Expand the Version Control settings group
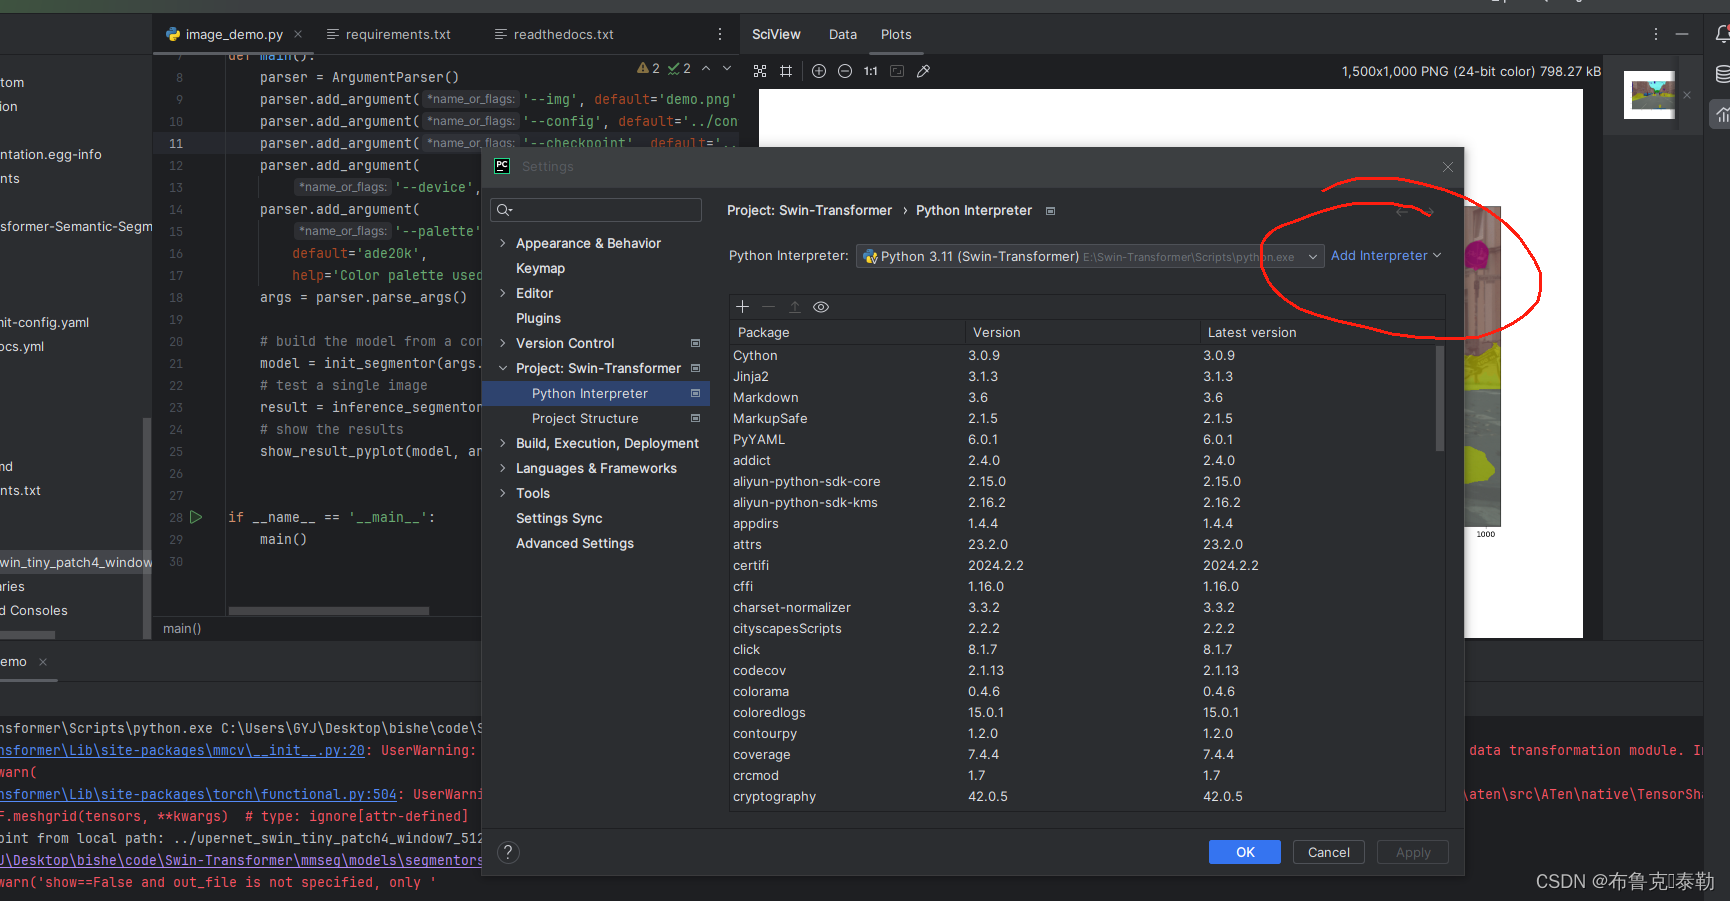Screen dimensions: 1730x901 coord(503,343)
